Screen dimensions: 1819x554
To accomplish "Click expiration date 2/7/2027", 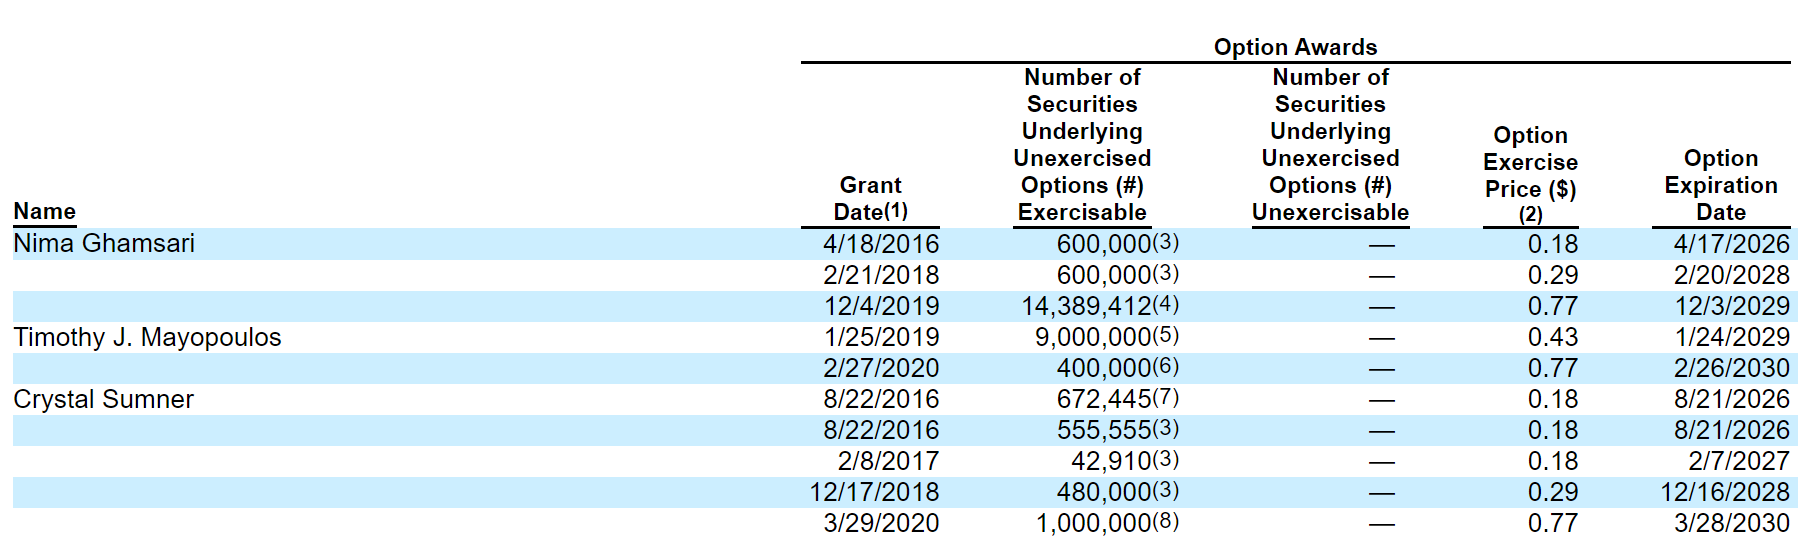I will coord(1739,461).
